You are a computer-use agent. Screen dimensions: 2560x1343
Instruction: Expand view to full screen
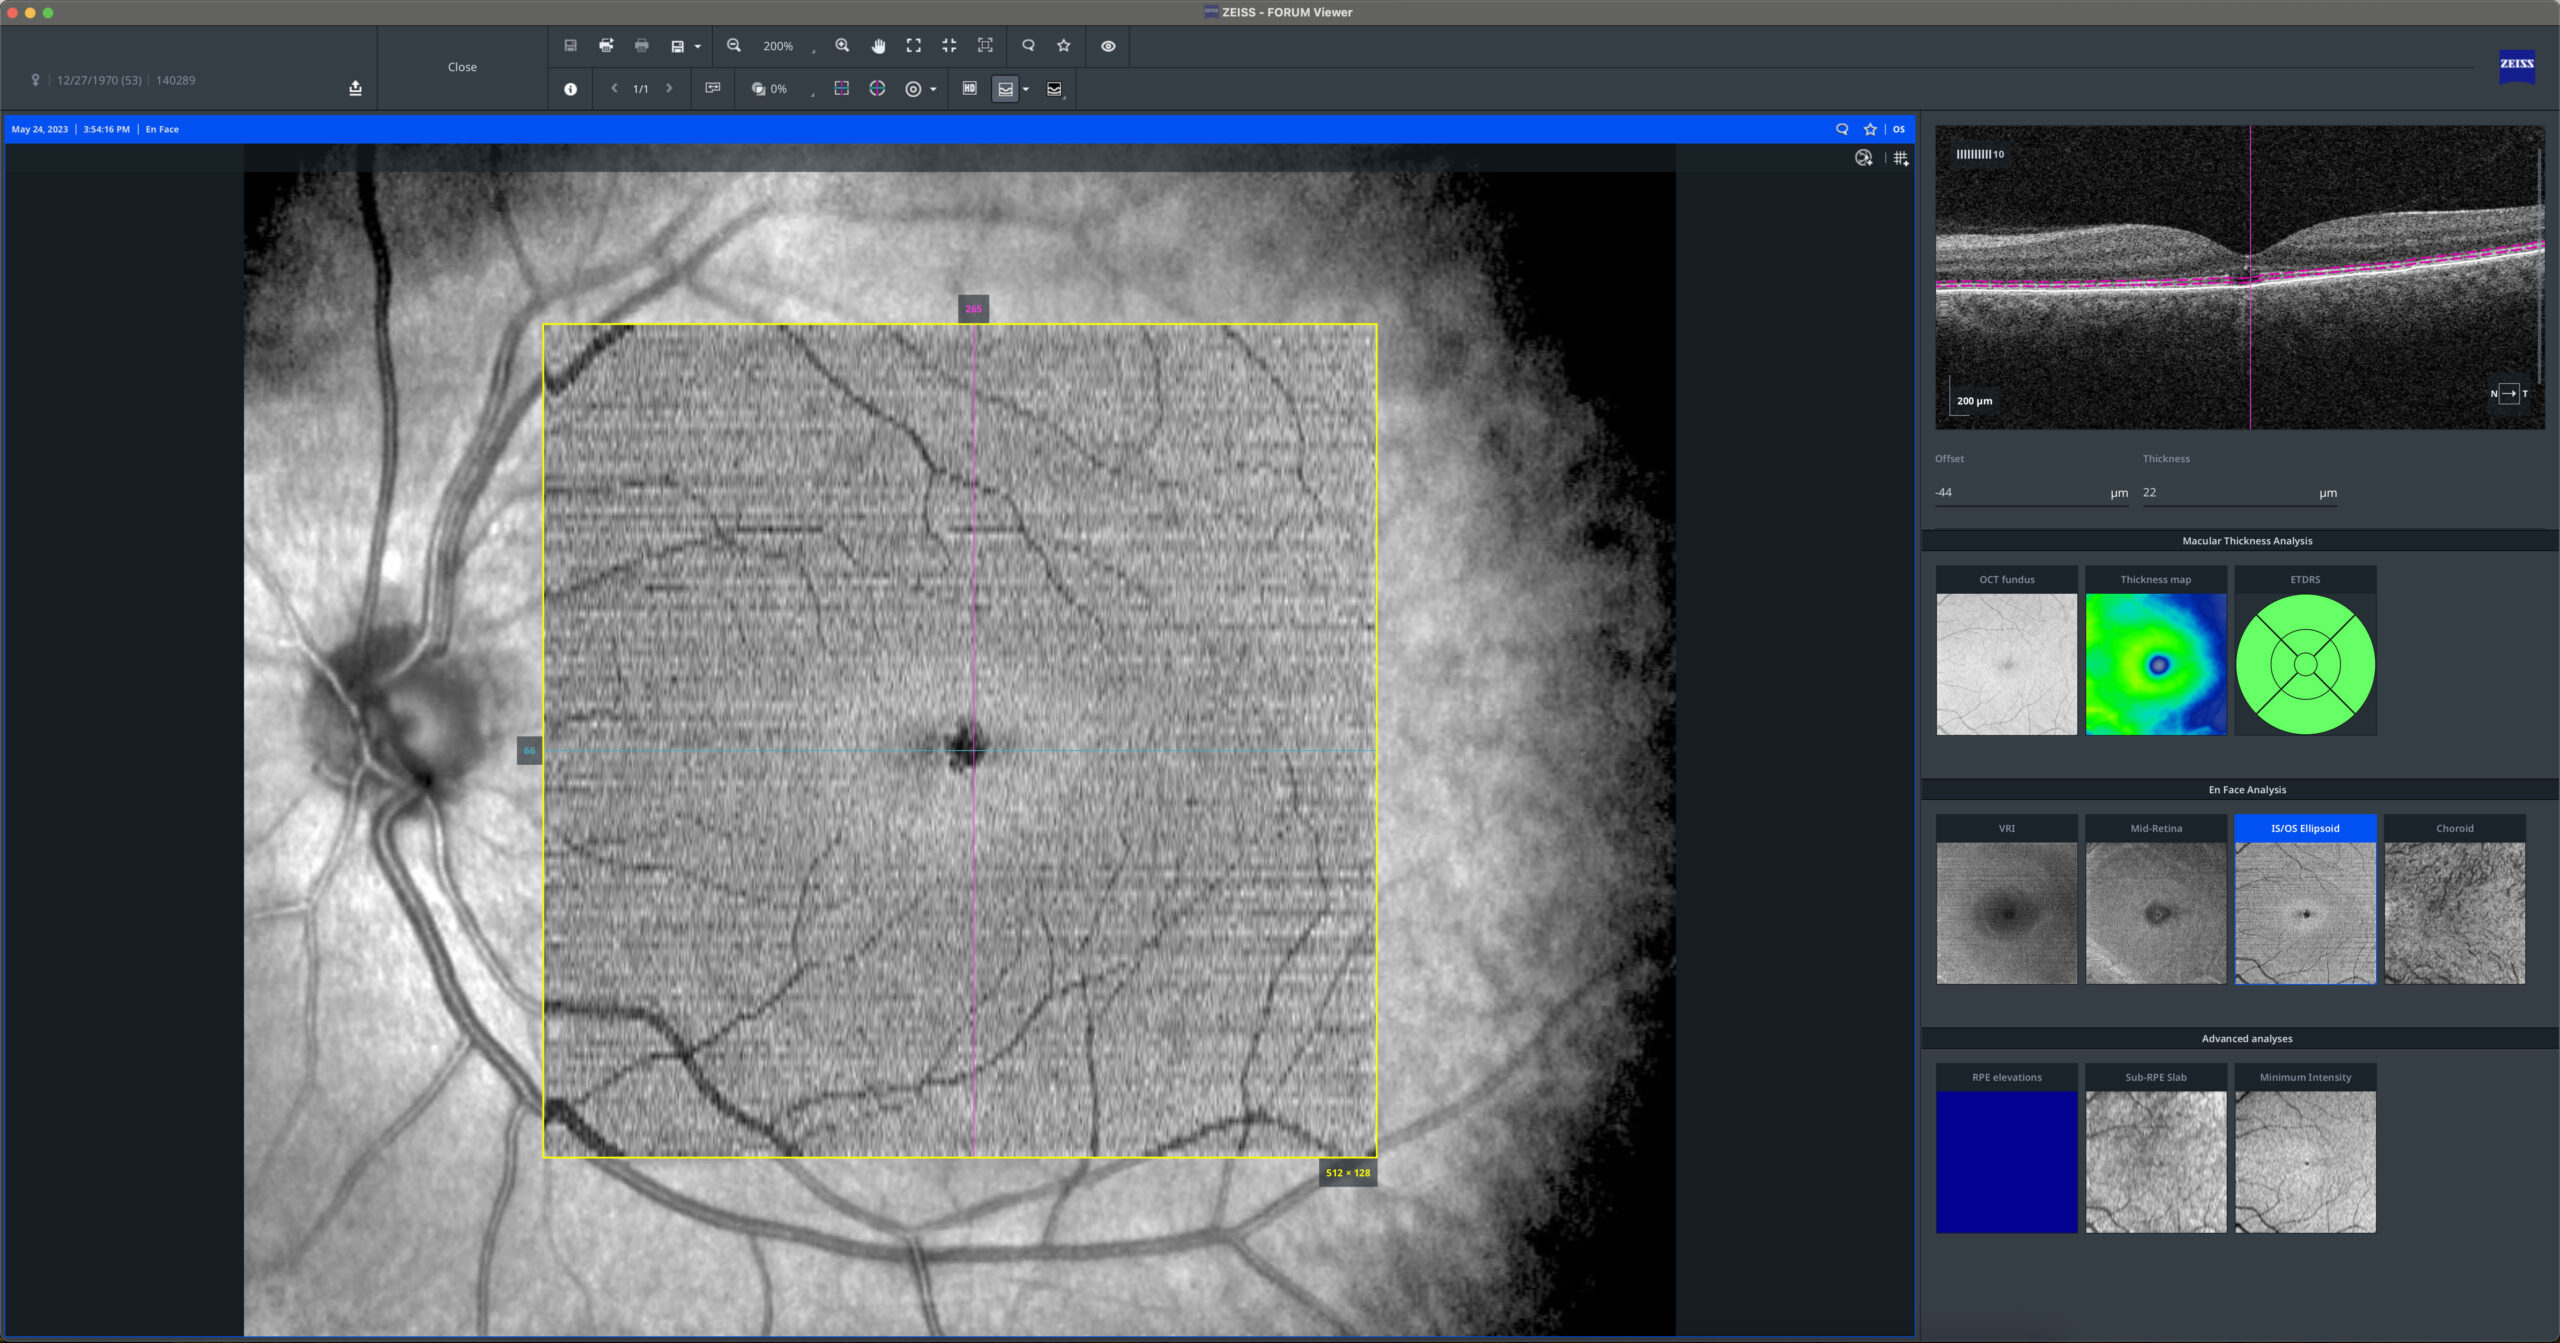click(913, 46)
